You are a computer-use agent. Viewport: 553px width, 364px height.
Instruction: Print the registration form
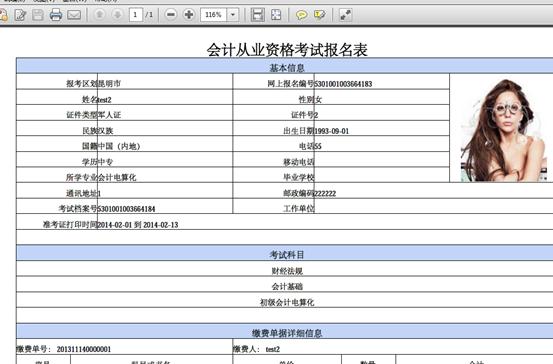[x=55, y=15]
